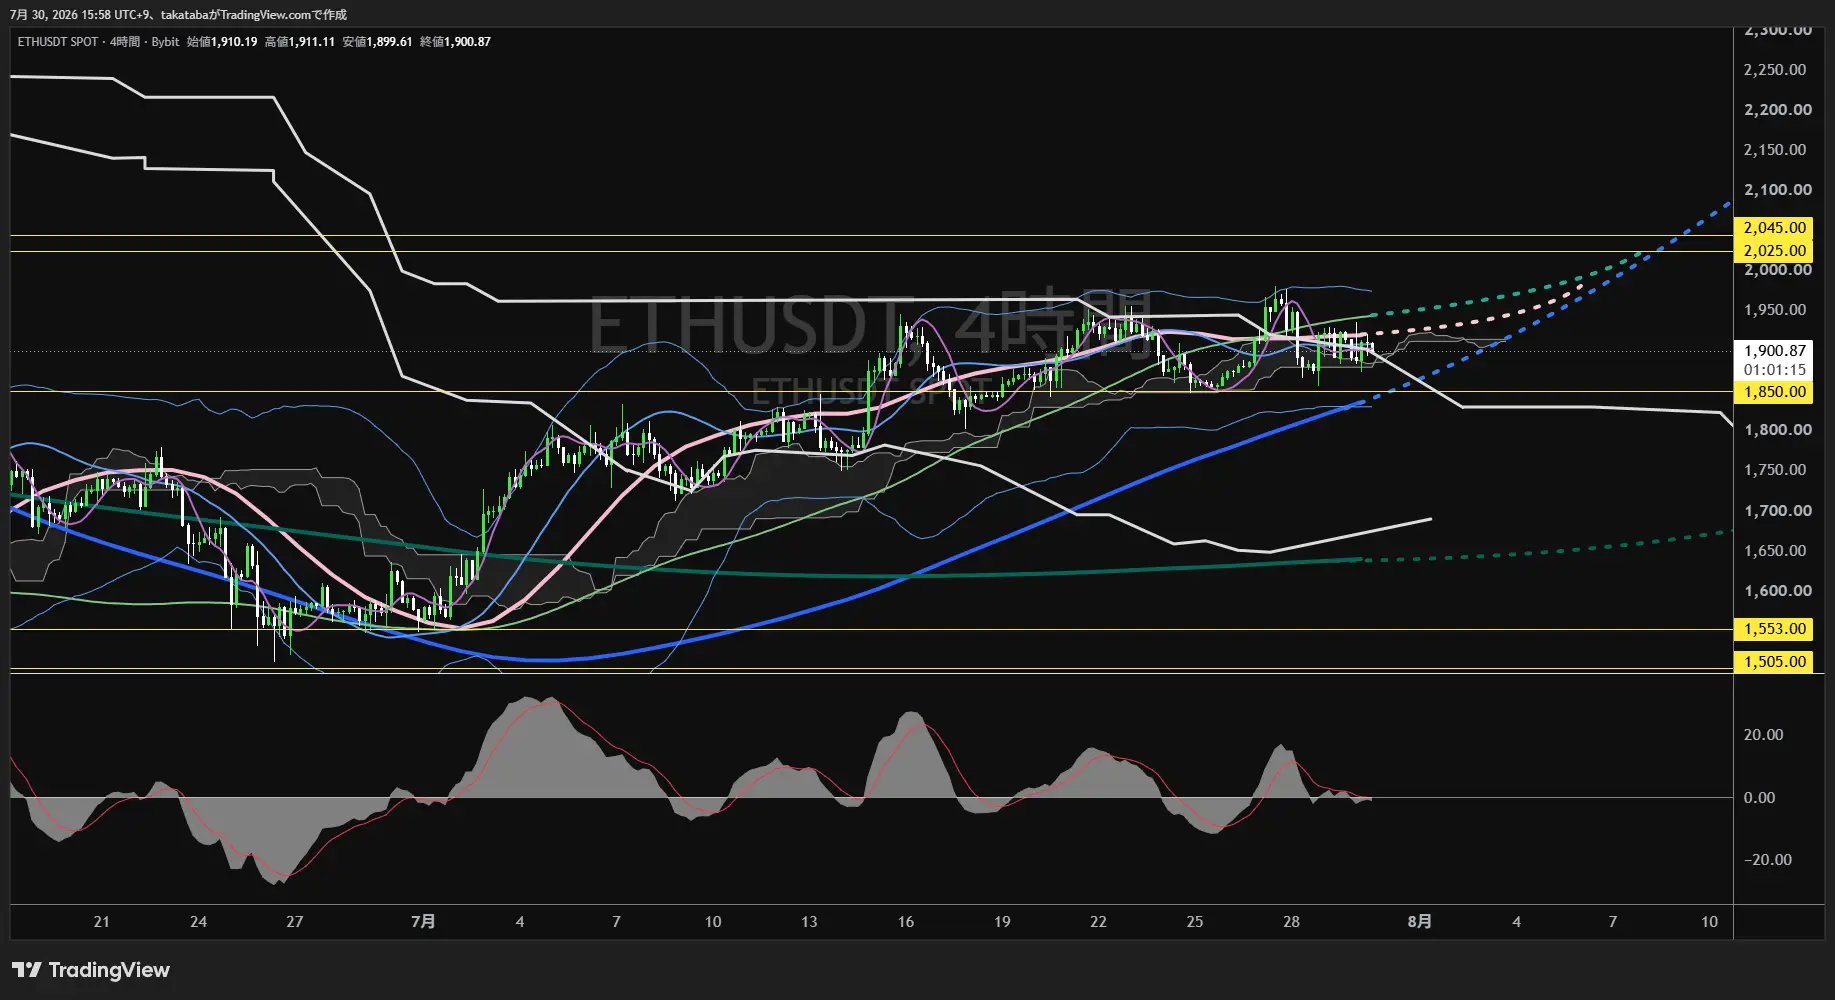Click the current price label 1,900.87
The height and width of the screenshot is (1000, 1835).
pyautogui.click(x=1774, y=351)
